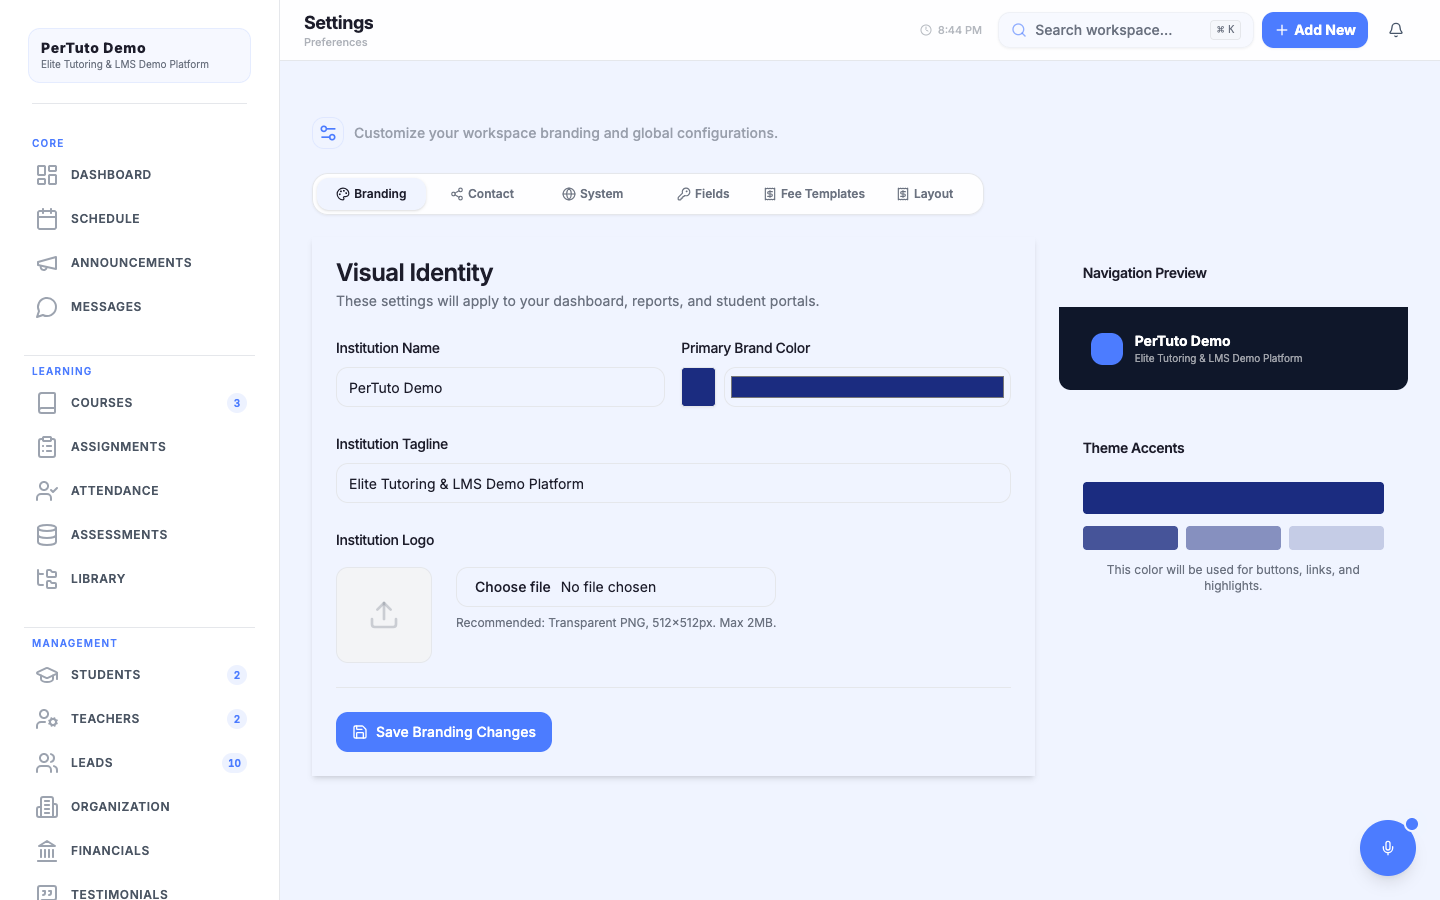Click the Add New button
Screen dimensions: 1440x900
pos(1315,30)
